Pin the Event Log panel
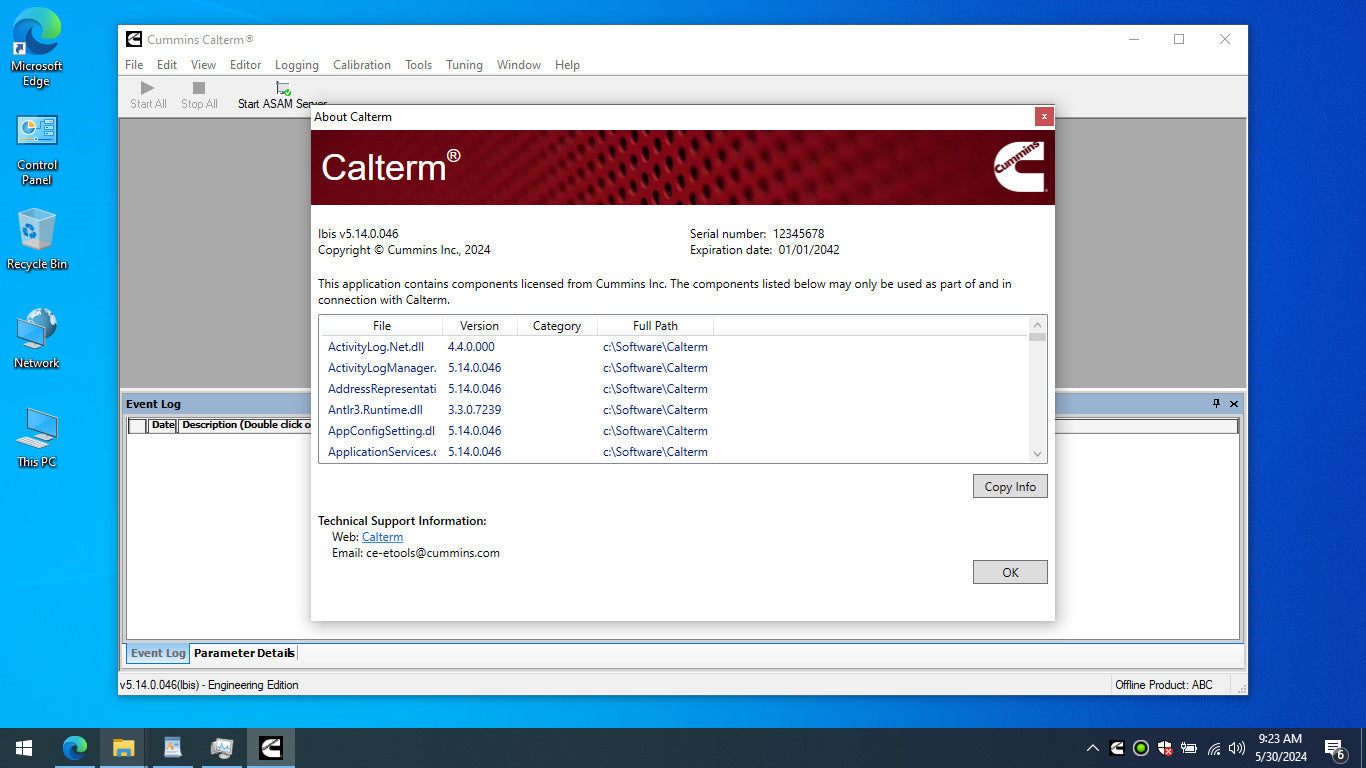Viewport: 1366px width, 768px height. (x=1216, y=403)
